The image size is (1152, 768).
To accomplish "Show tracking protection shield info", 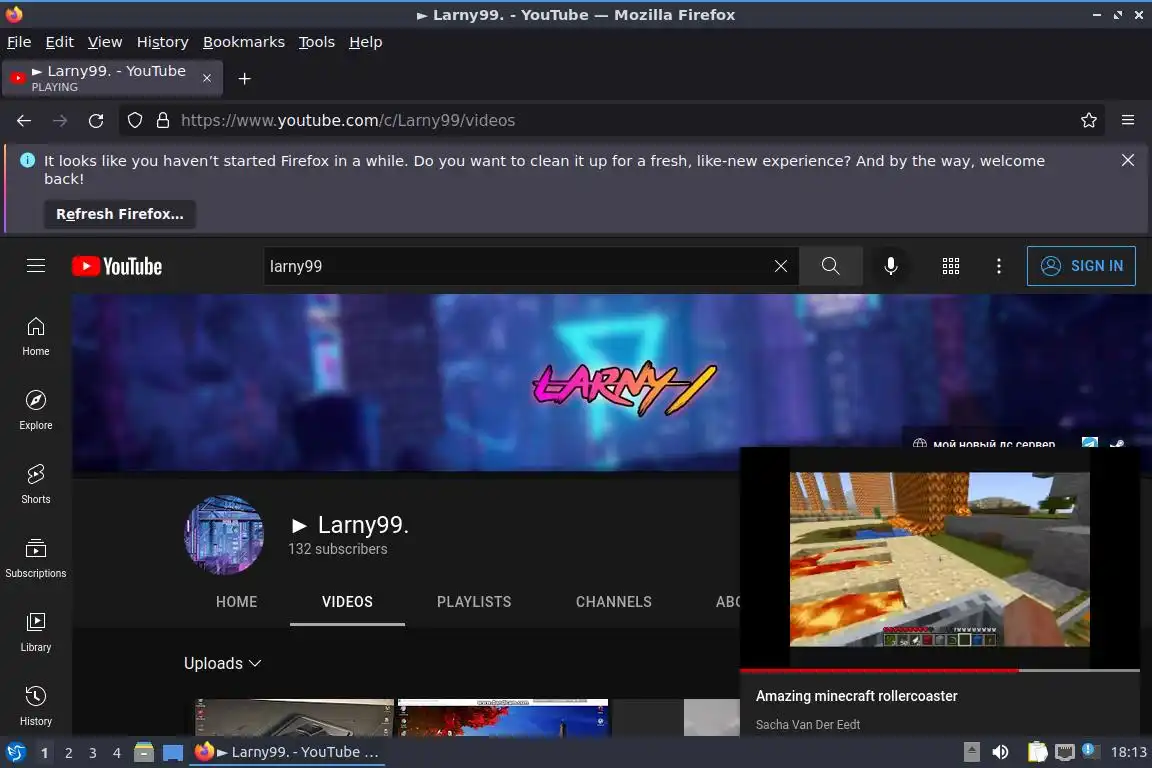I will click(x=134, y=121).
